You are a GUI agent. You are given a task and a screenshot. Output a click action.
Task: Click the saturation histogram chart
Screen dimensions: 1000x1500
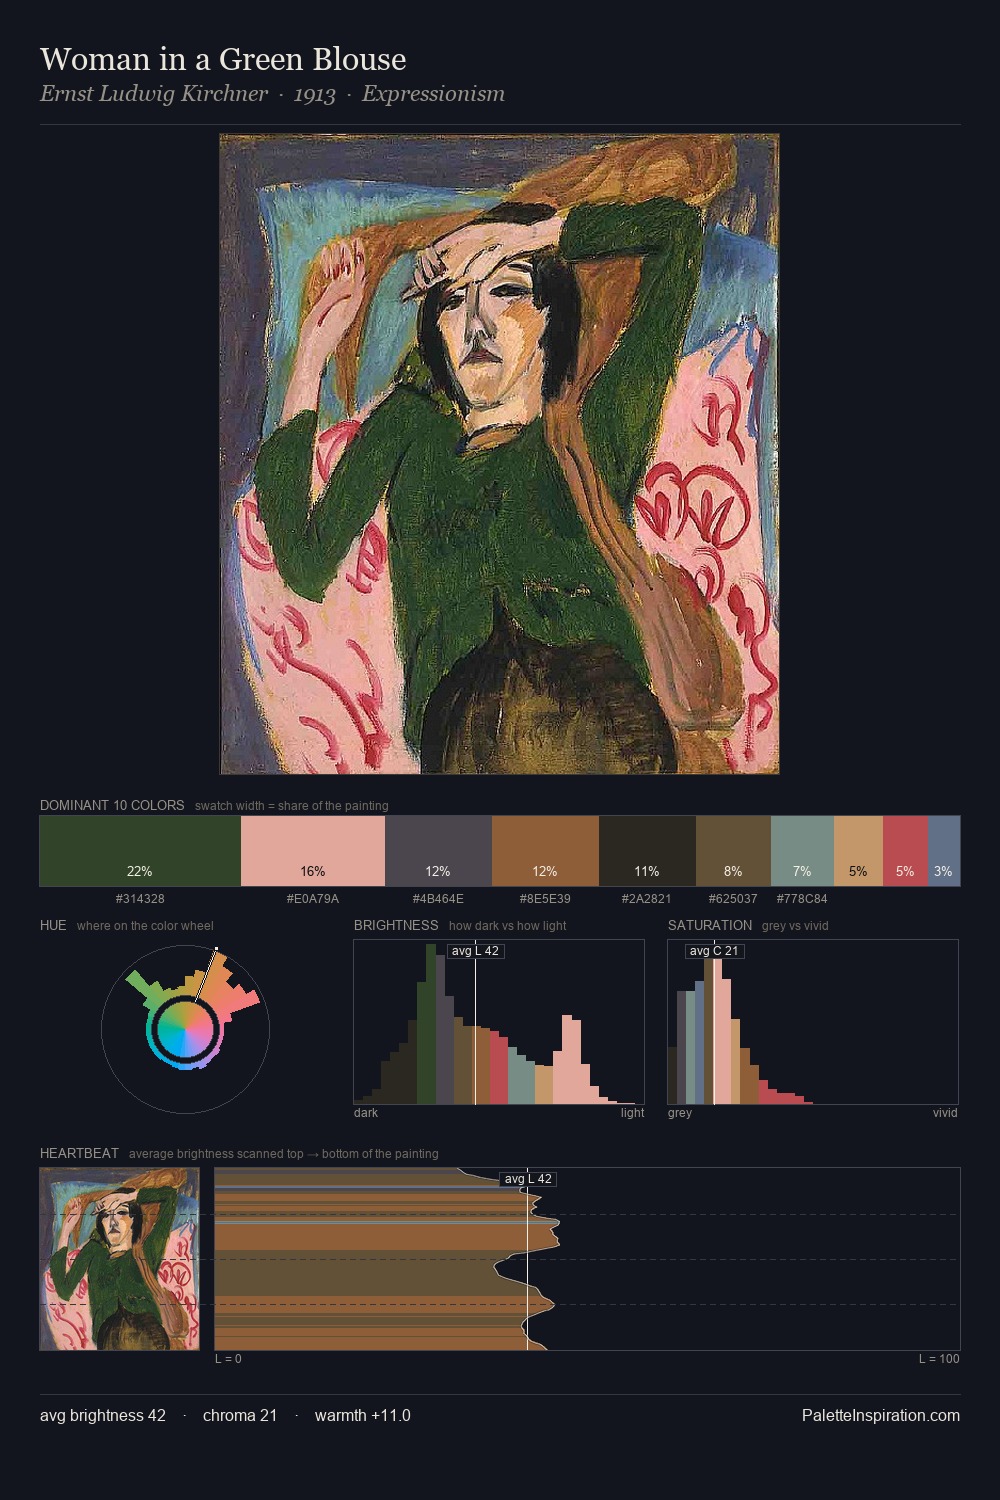click(813, 1022)
